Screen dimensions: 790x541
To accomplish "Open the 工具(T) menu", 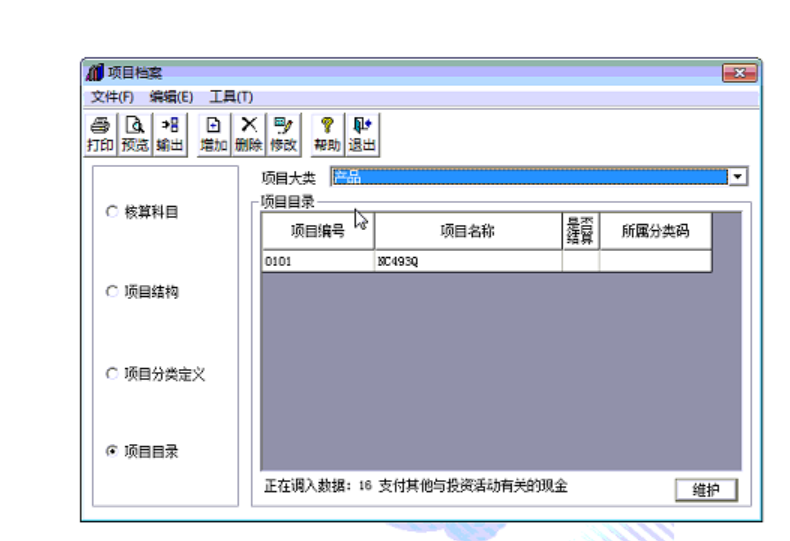I will click(231, 97).
